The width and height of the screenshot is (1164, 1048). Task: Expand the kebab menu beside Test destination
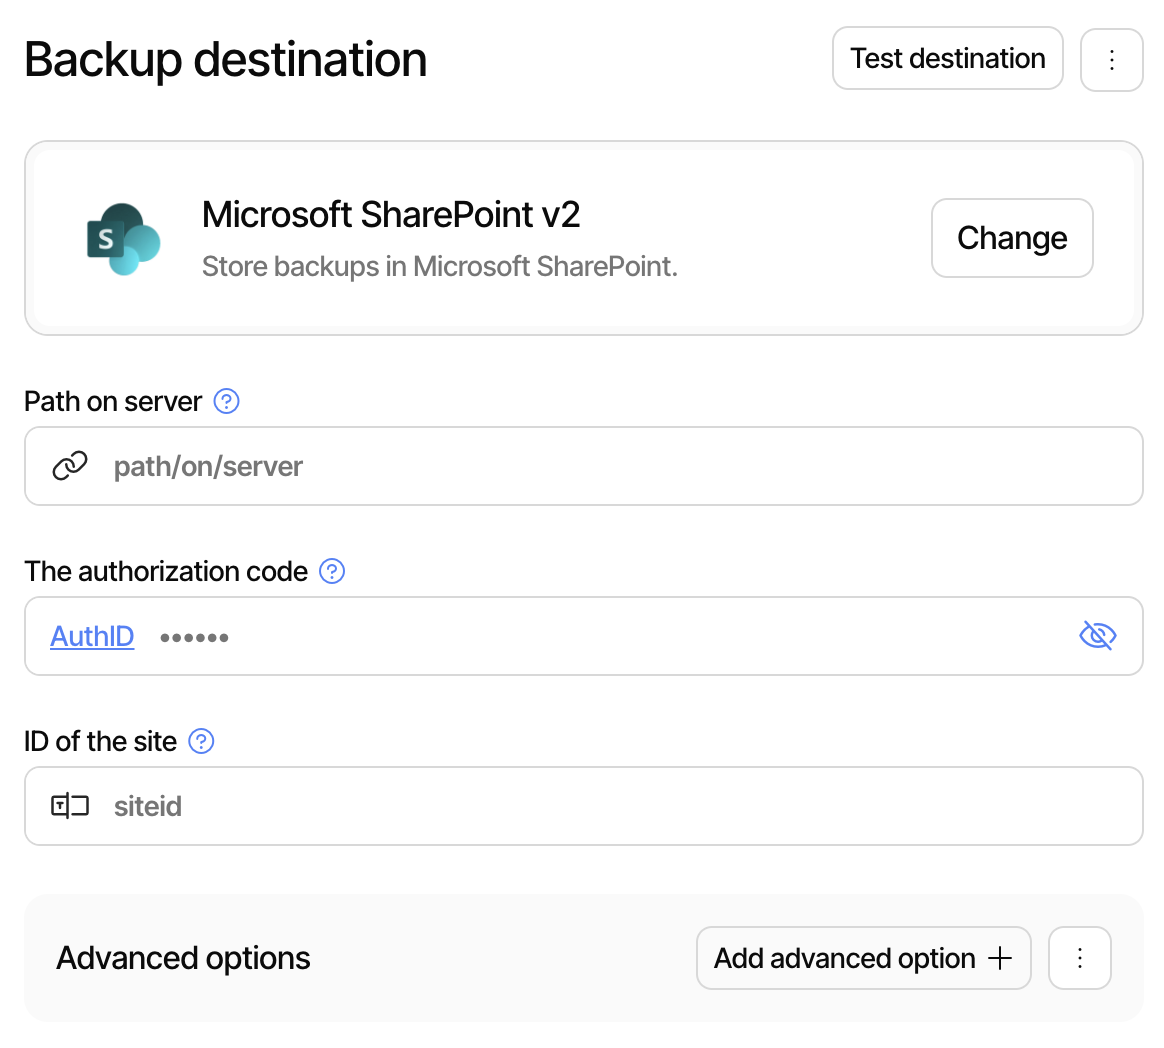point(1111,59)
